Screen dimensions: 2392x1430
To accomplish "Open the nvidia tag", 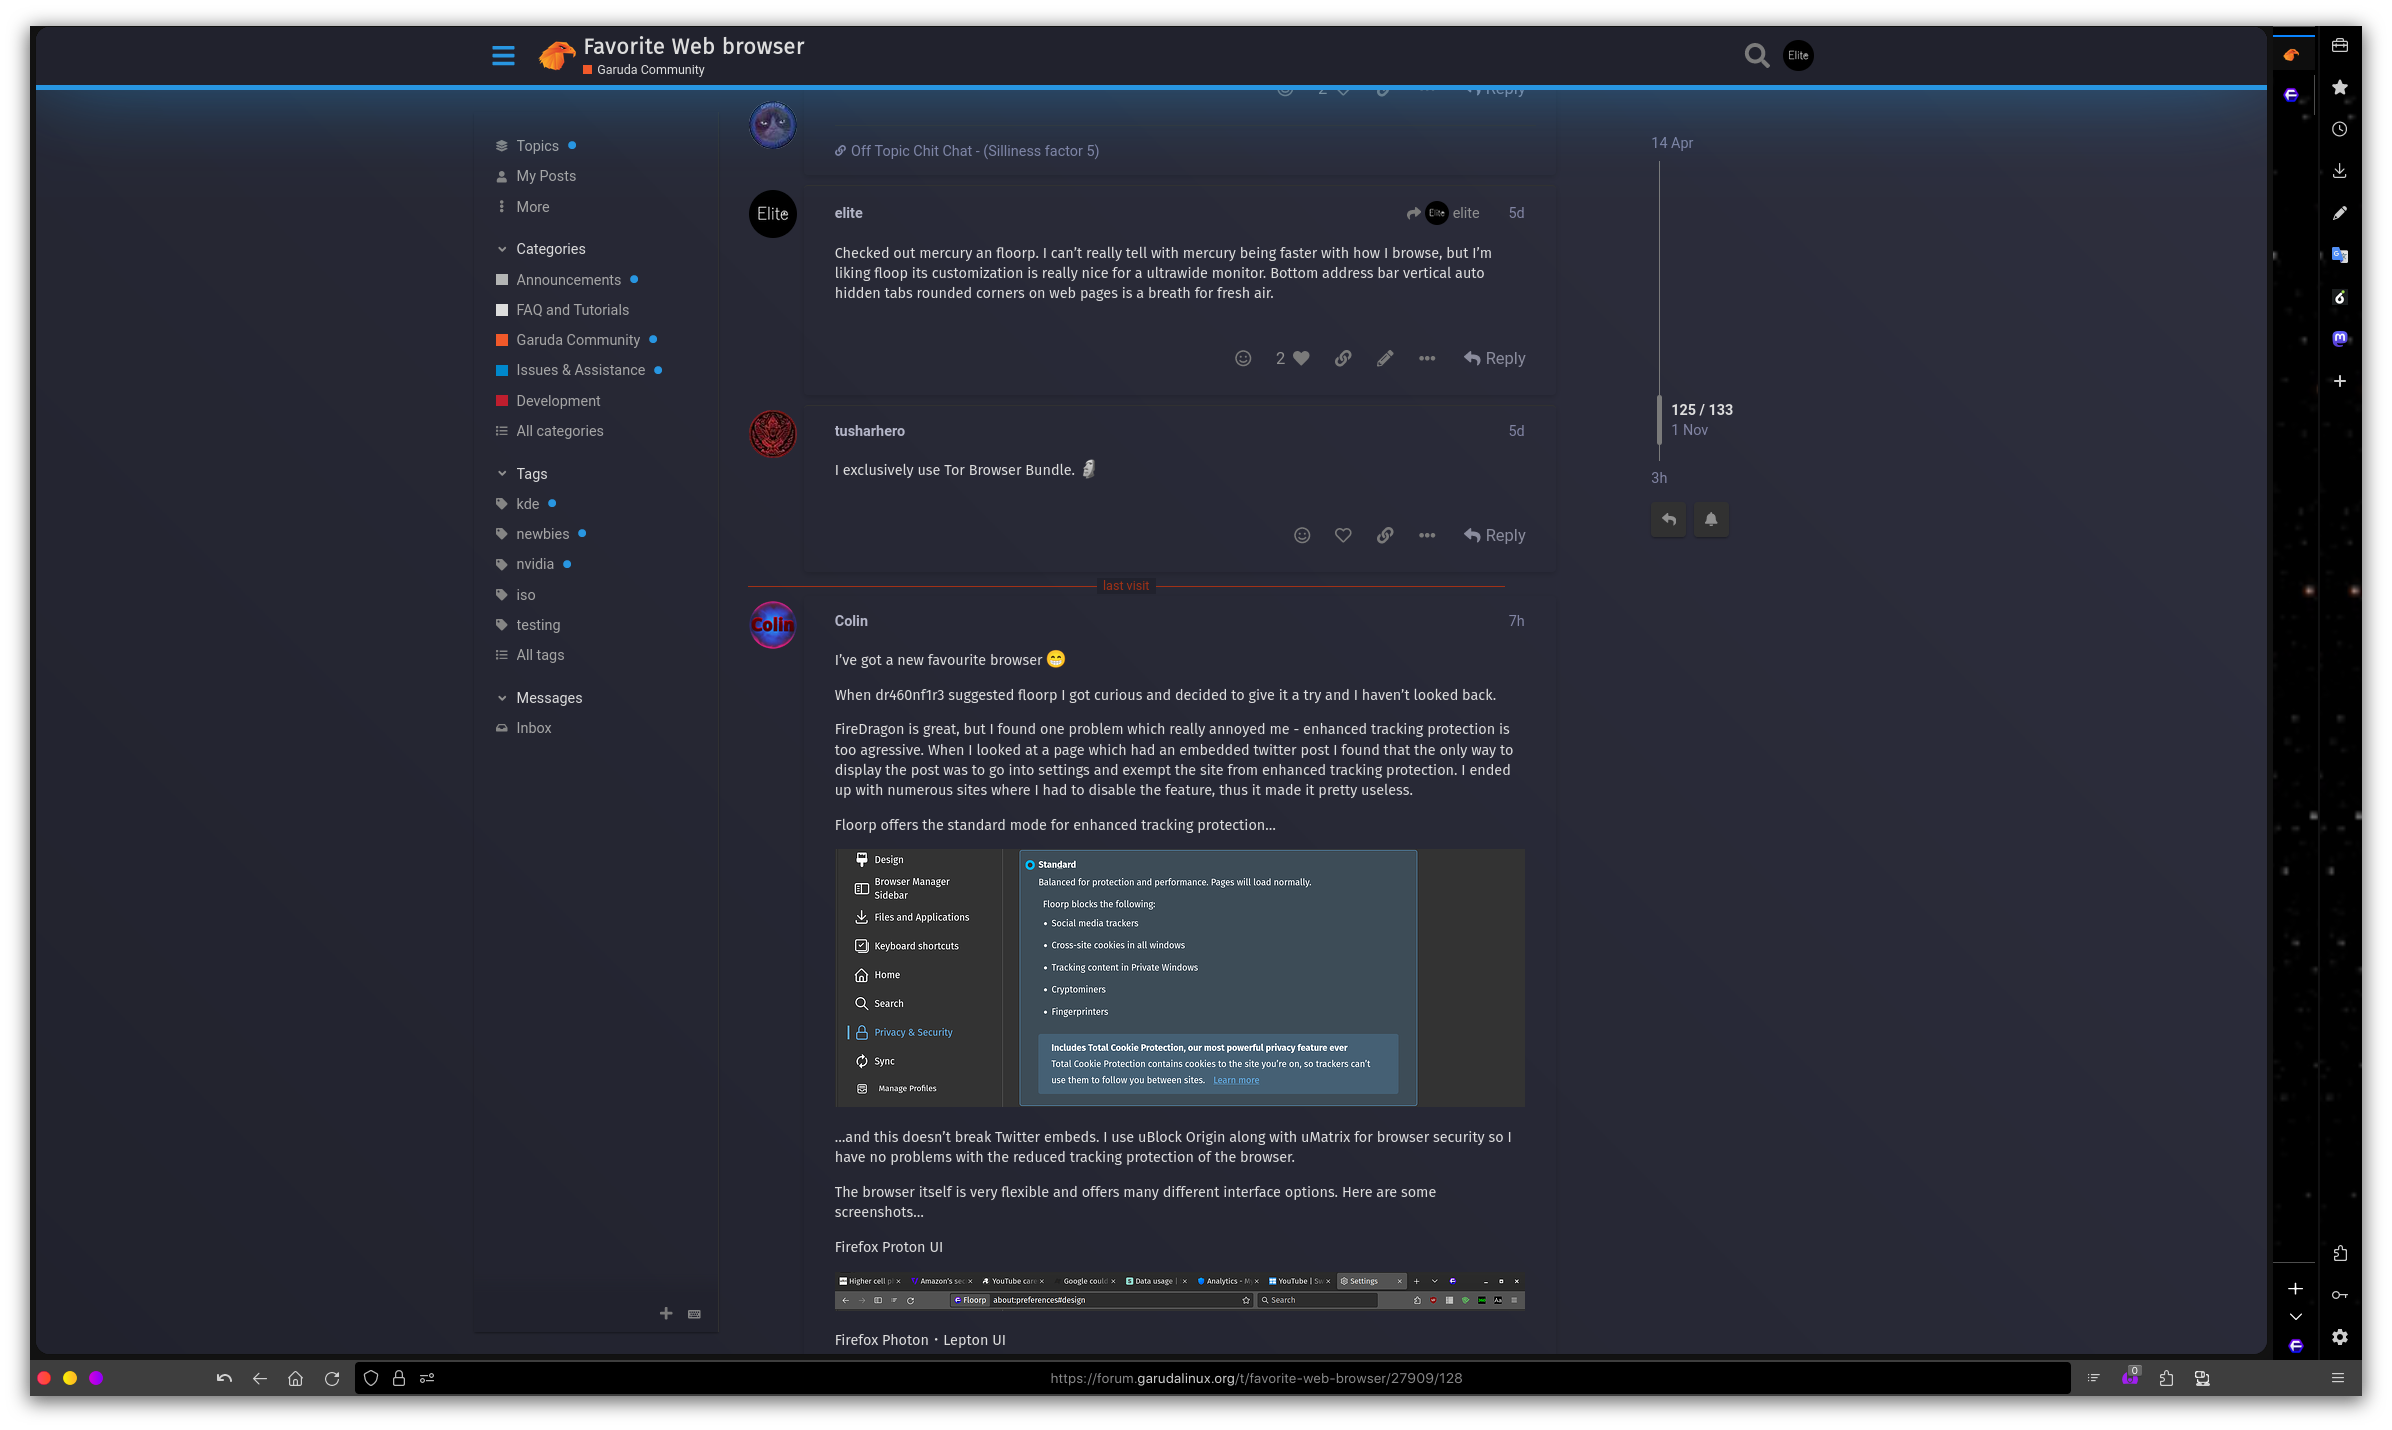I will pos(534,564).
